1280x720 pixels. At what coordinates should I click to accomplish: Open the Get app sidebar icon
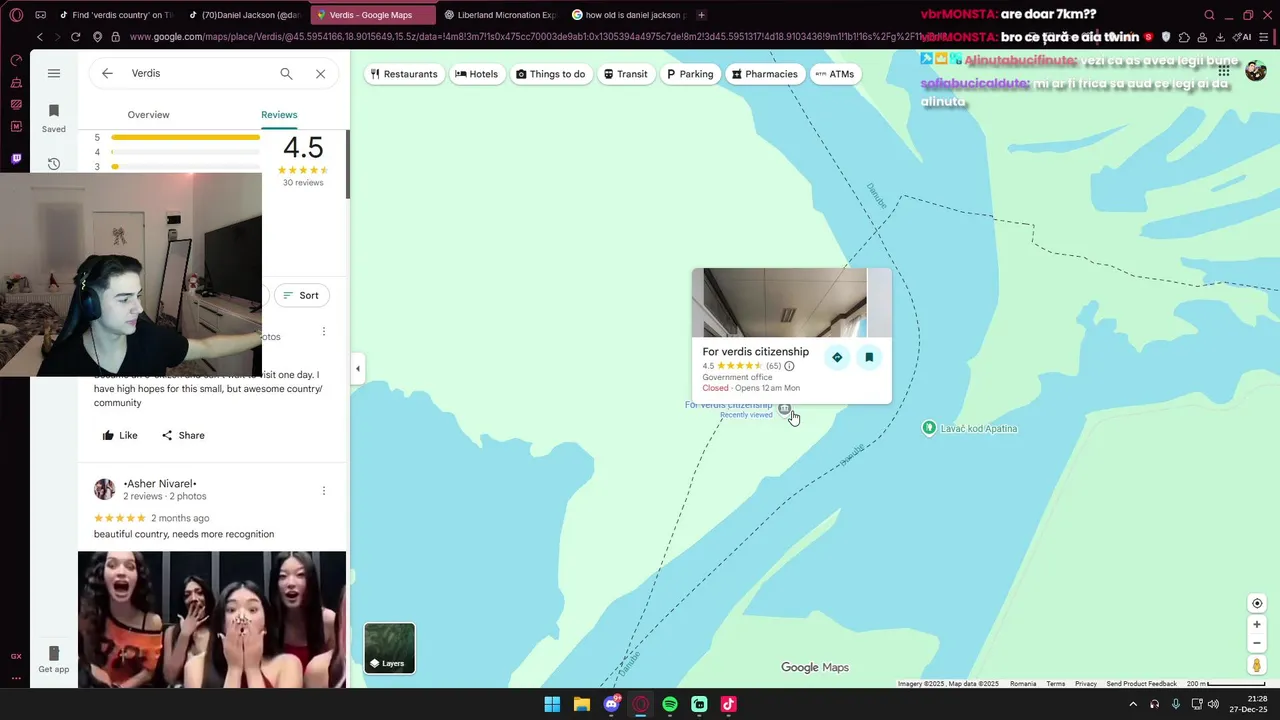54,660
